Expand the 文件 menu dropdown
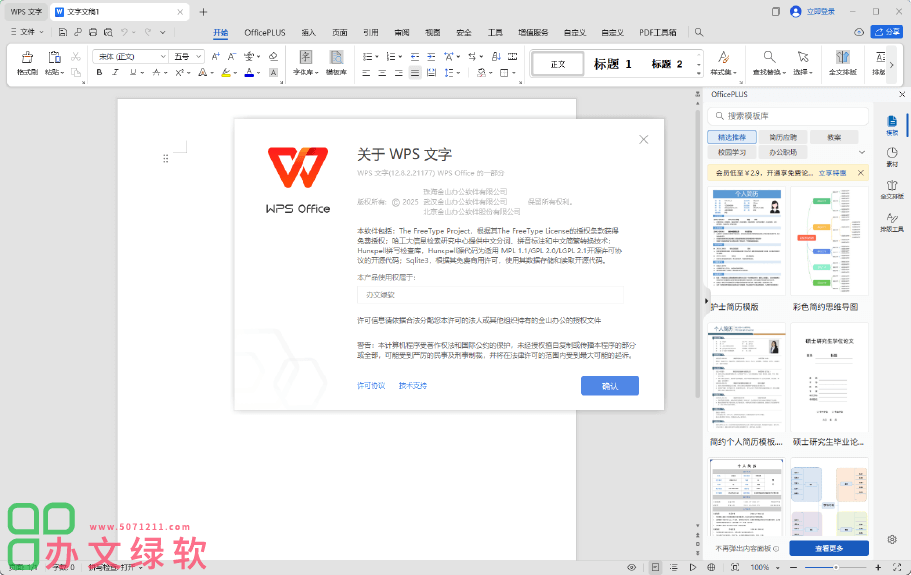 tap(27, 32)
